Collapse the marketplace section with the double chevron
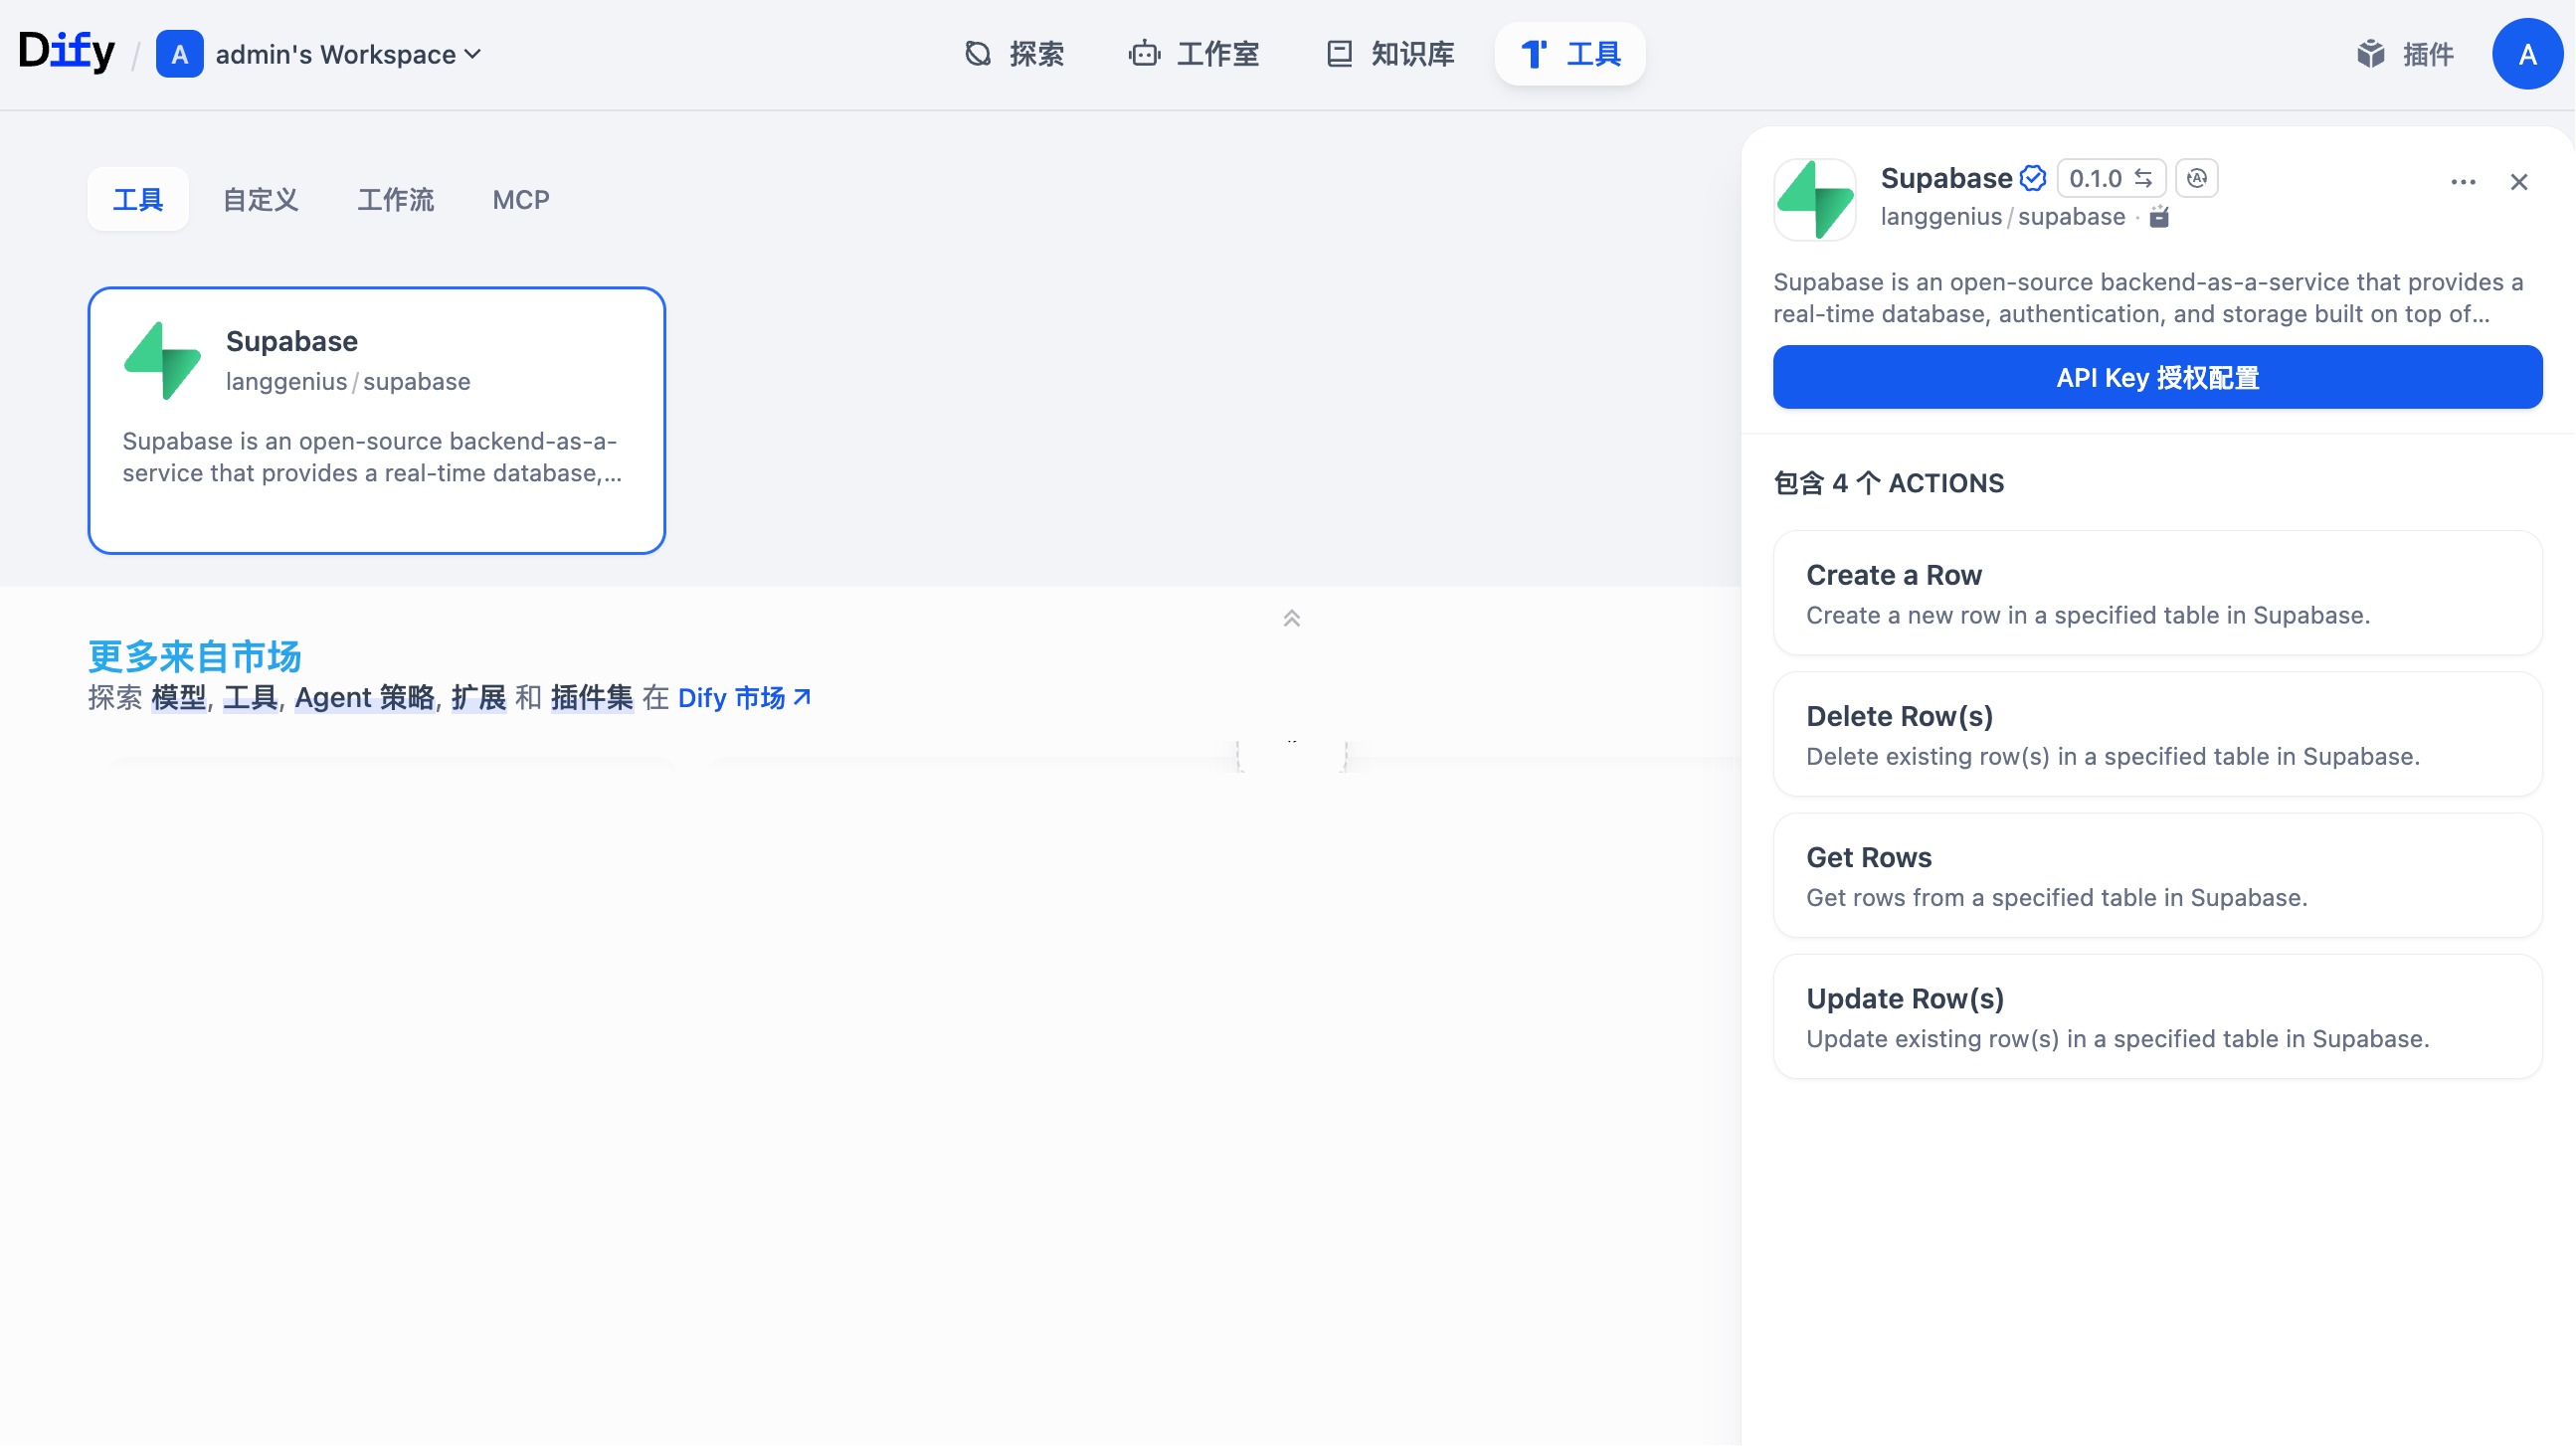The width and height of the screenshot is (2576, 1446). point(1292,619)
